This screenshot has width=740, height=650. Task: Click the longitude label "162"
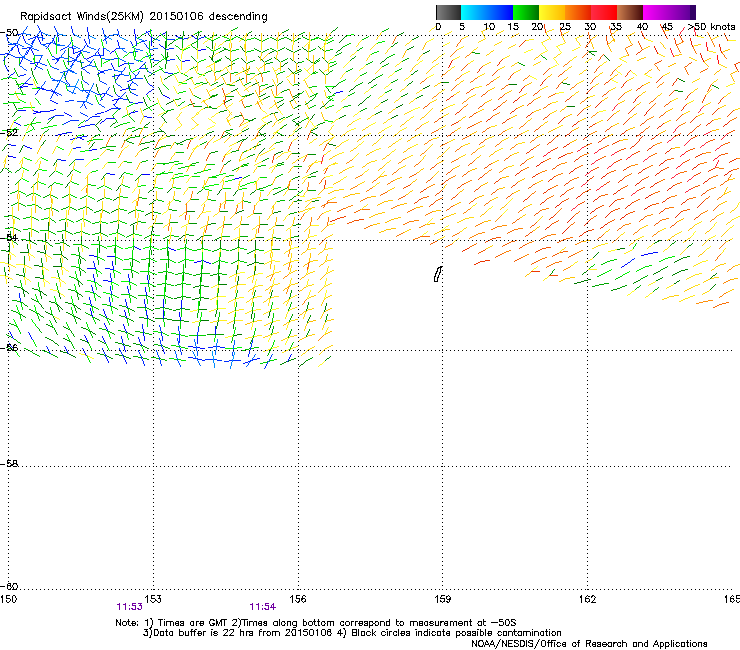[x=587, y=599]
